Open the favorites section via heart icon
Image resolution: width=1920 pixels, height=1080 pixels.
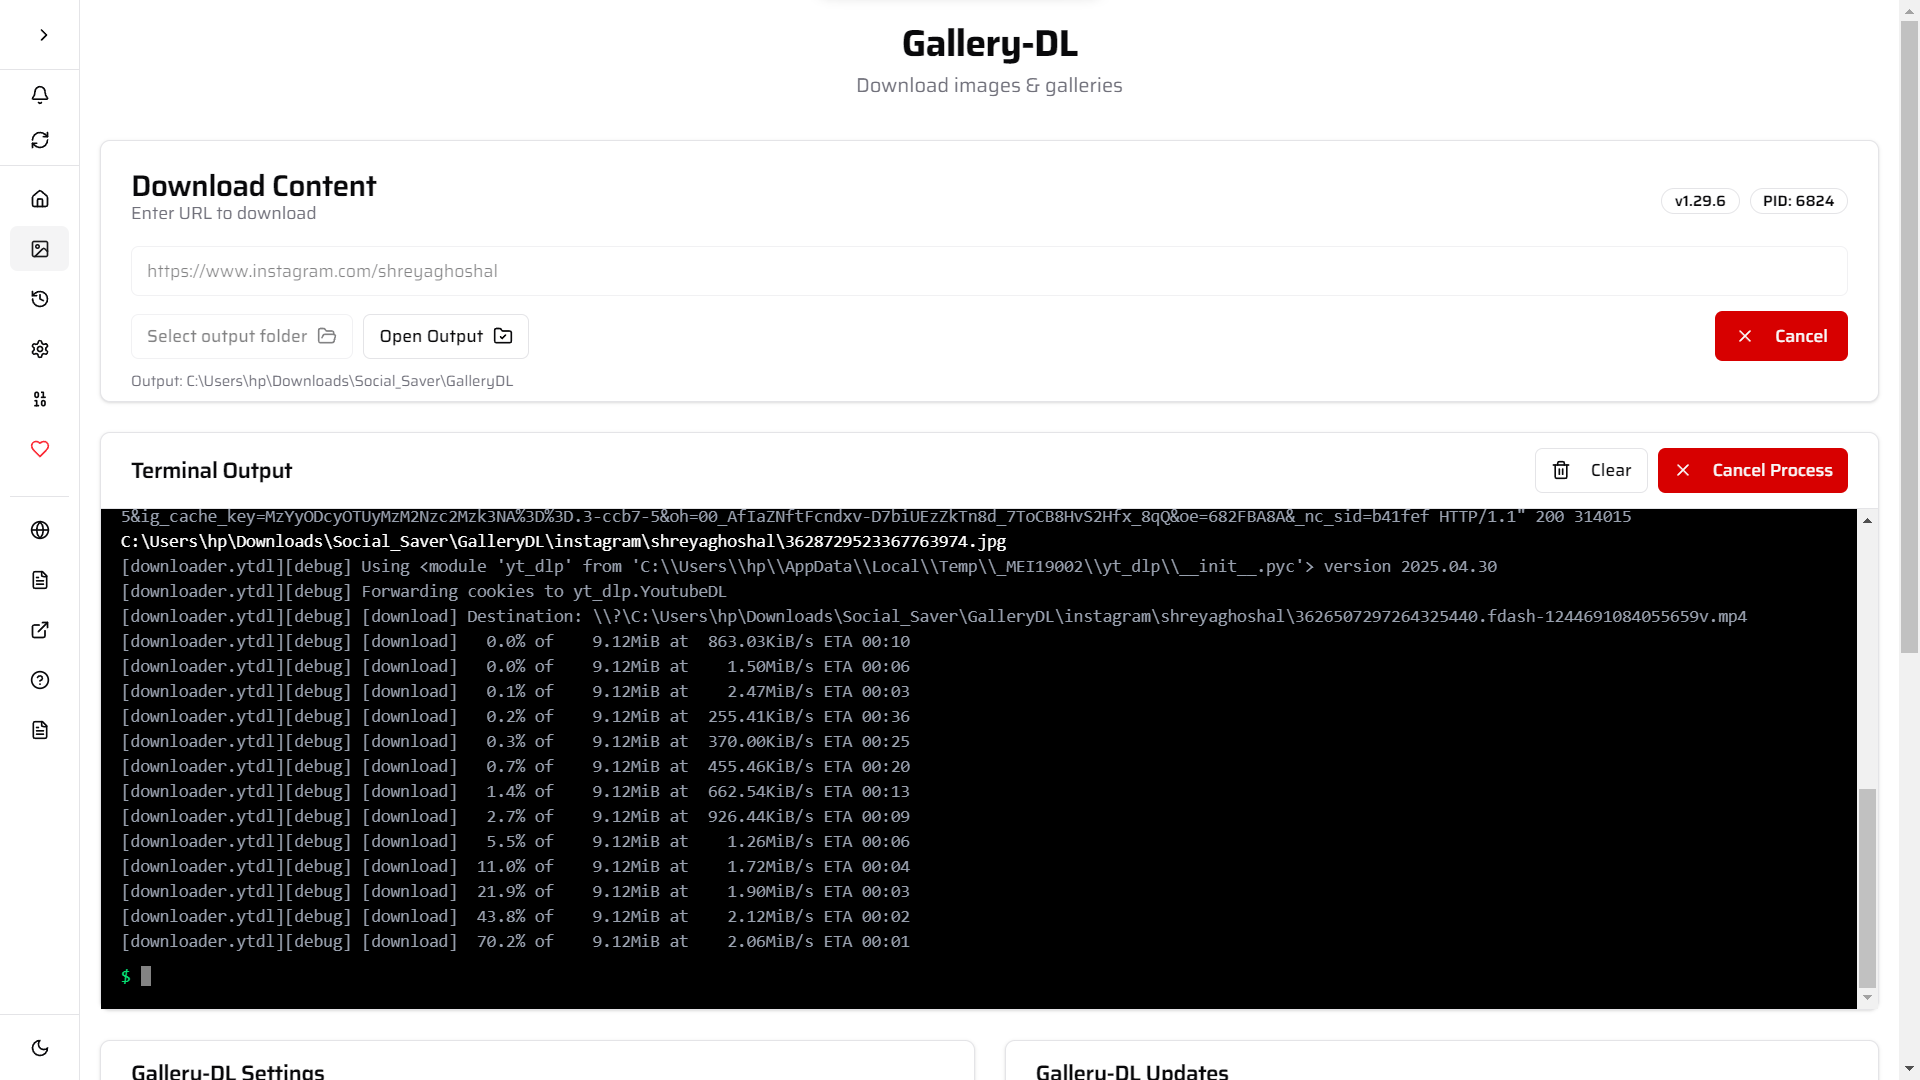click(40, 449)
